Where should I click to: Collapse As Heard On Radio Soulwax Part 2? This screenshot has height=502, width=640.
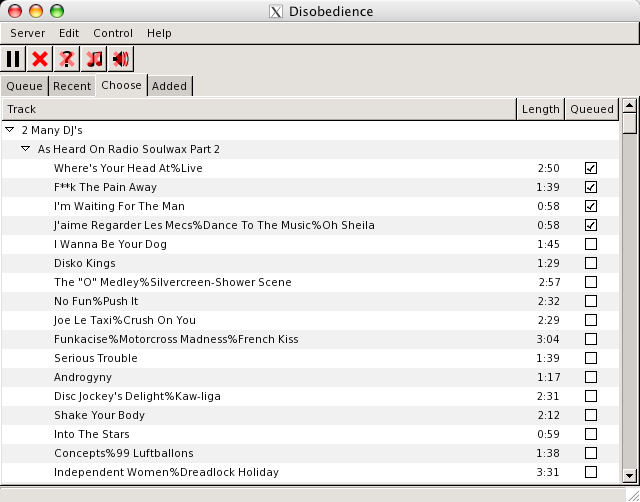(x=26, y=149)
